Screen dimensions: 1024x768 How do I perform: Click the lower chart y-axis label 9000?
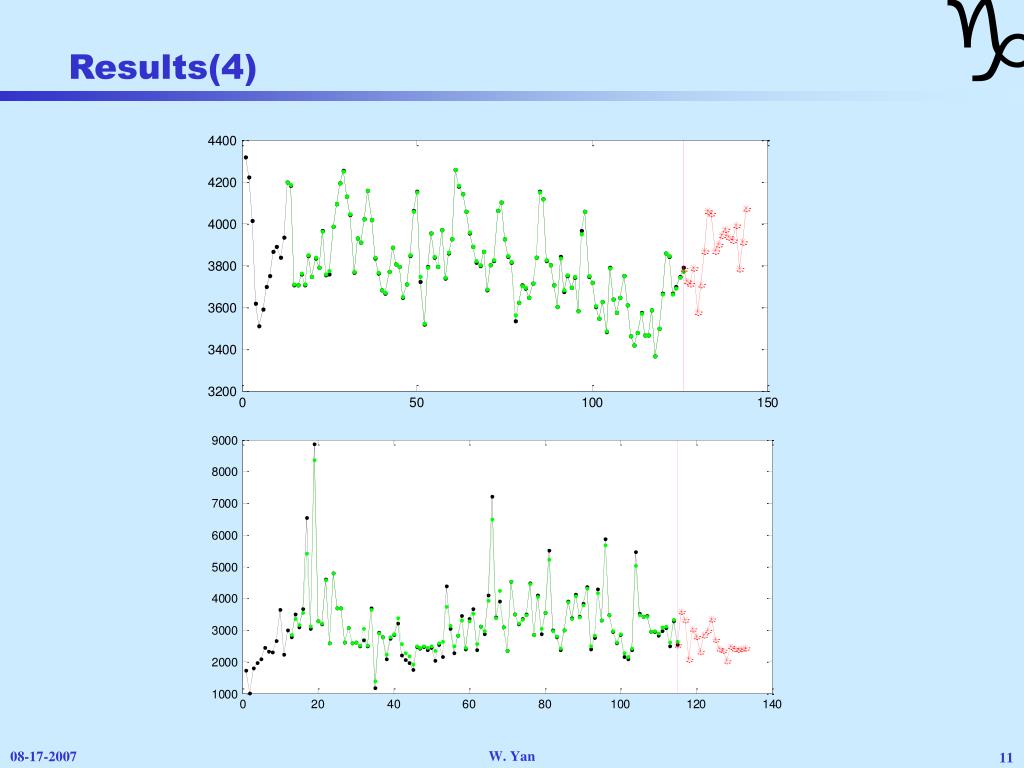coord(225,441)
